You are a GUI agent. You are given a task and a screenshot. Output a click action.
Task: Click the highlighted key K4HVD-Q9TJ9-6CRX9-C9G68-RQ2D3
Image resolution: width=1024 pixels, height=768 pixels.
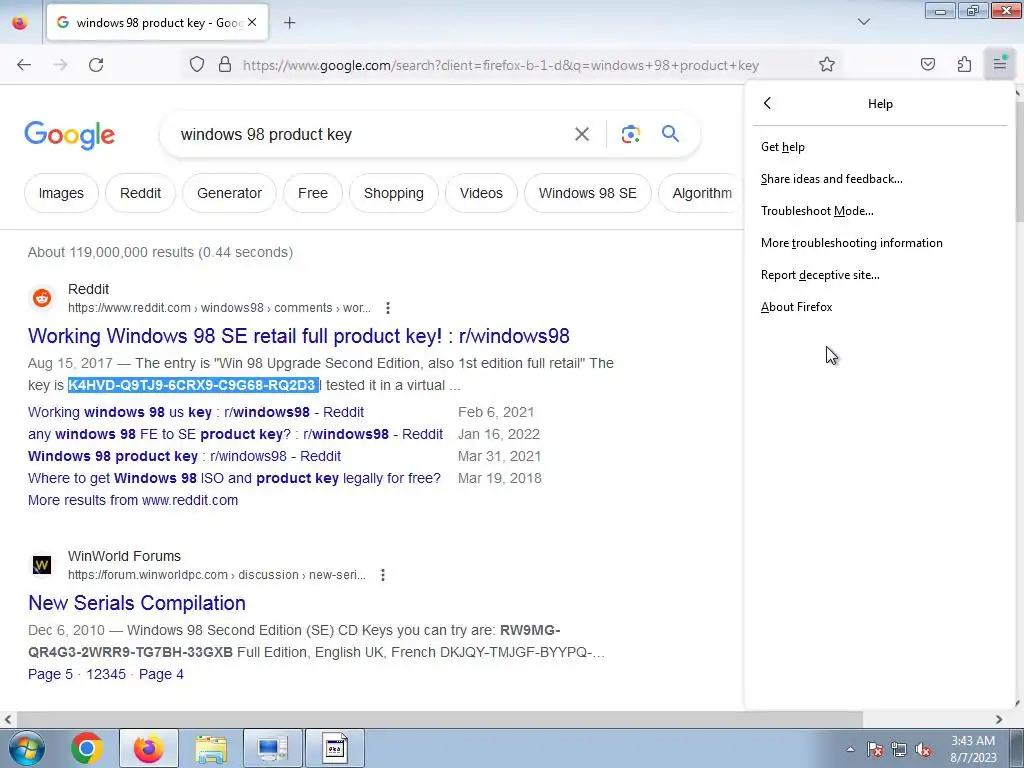[193, 385]
